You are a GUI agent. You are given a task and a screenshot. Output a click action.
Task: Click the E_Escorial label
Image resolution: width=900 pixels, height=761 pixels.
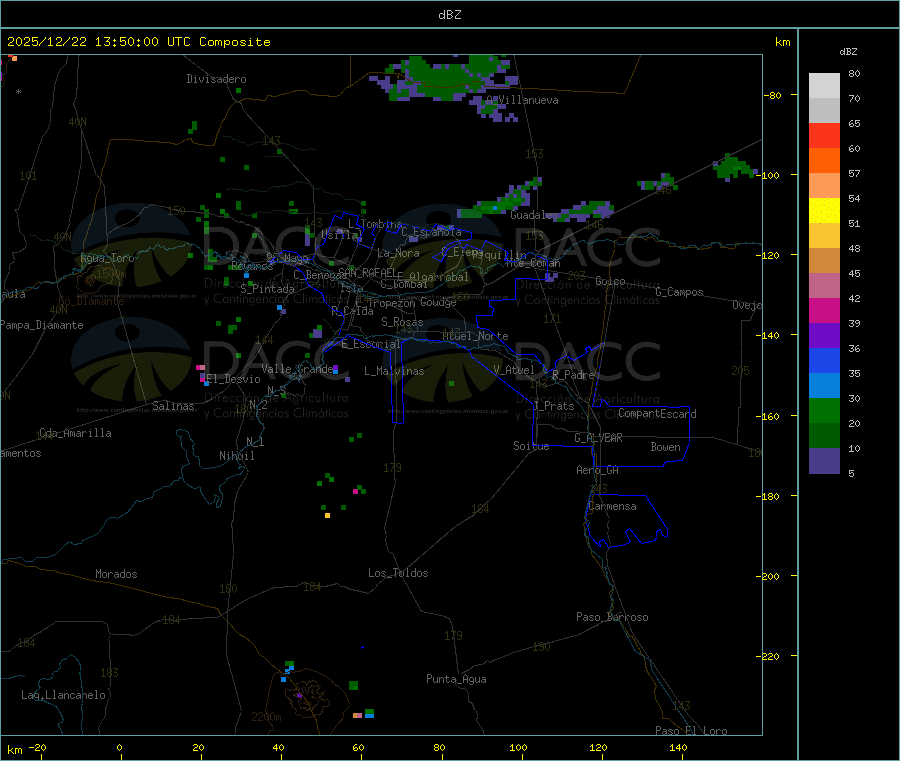tap(371, 344)
